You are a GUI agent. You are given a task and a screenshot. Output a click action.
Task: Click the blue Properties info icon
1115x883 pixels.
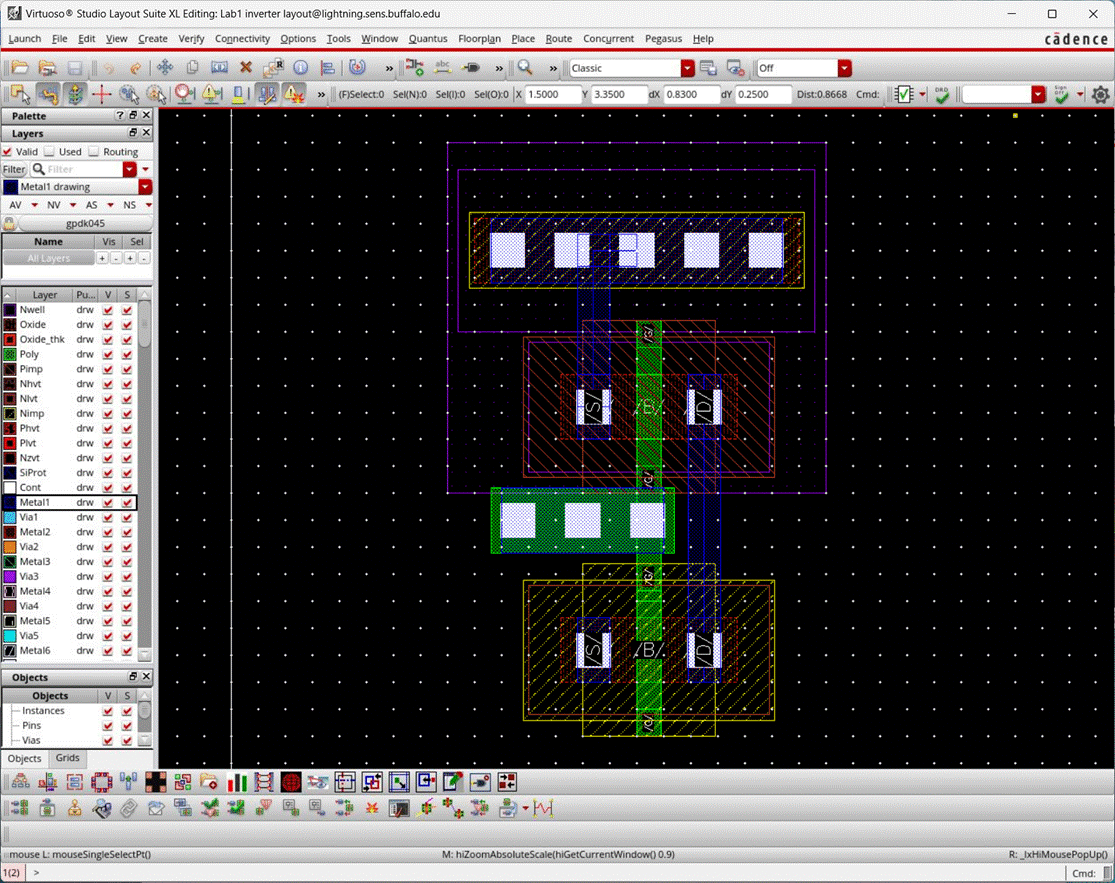tap(299, 67)
